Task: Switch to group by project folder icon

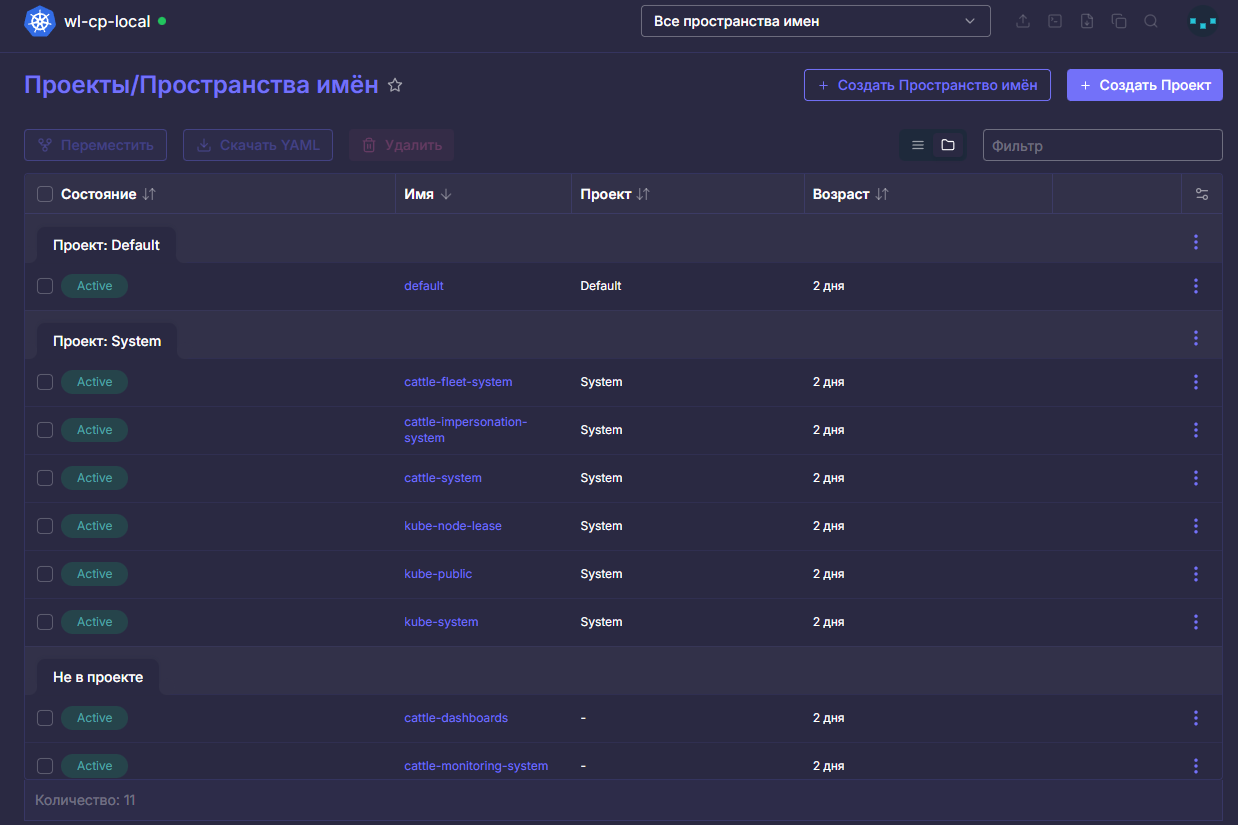Action: pos(948,145)
